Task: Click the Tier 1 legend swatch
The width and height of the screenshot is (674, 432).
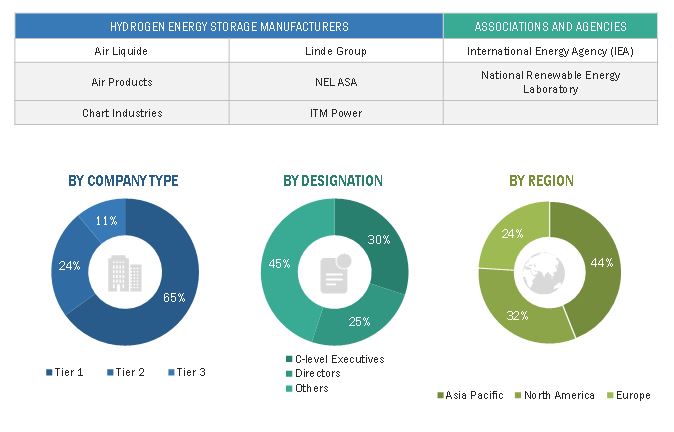Action: pos(49,372)
